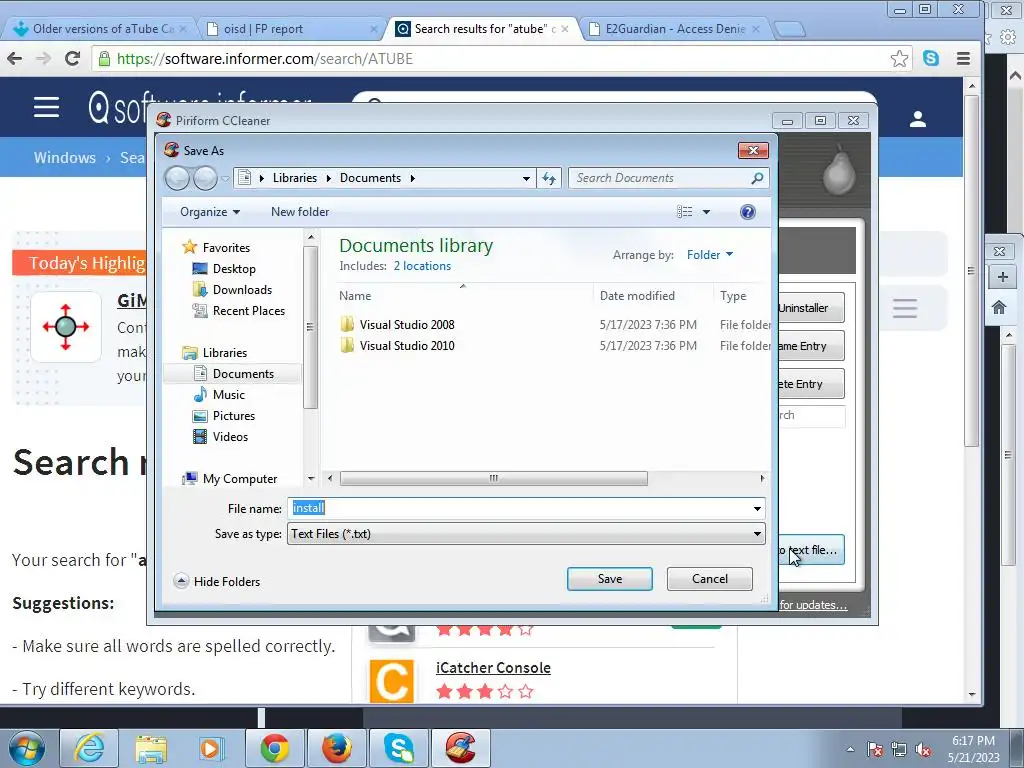Click the muted volume tray icon
This screenshot has height=768, width=1024.
(923, 750)
